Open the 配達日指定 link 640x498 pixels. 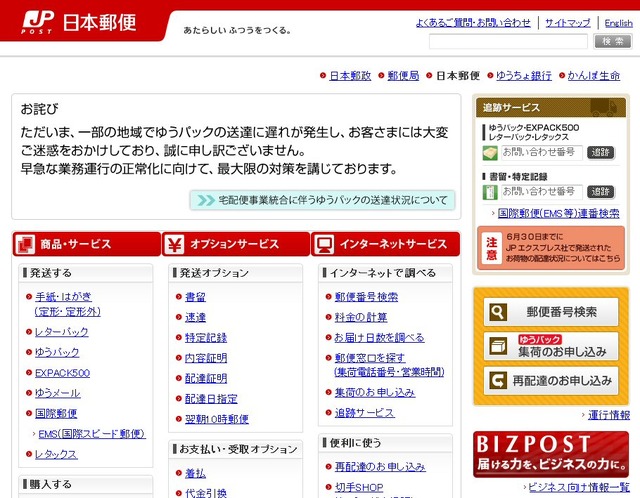click(211, 399)
